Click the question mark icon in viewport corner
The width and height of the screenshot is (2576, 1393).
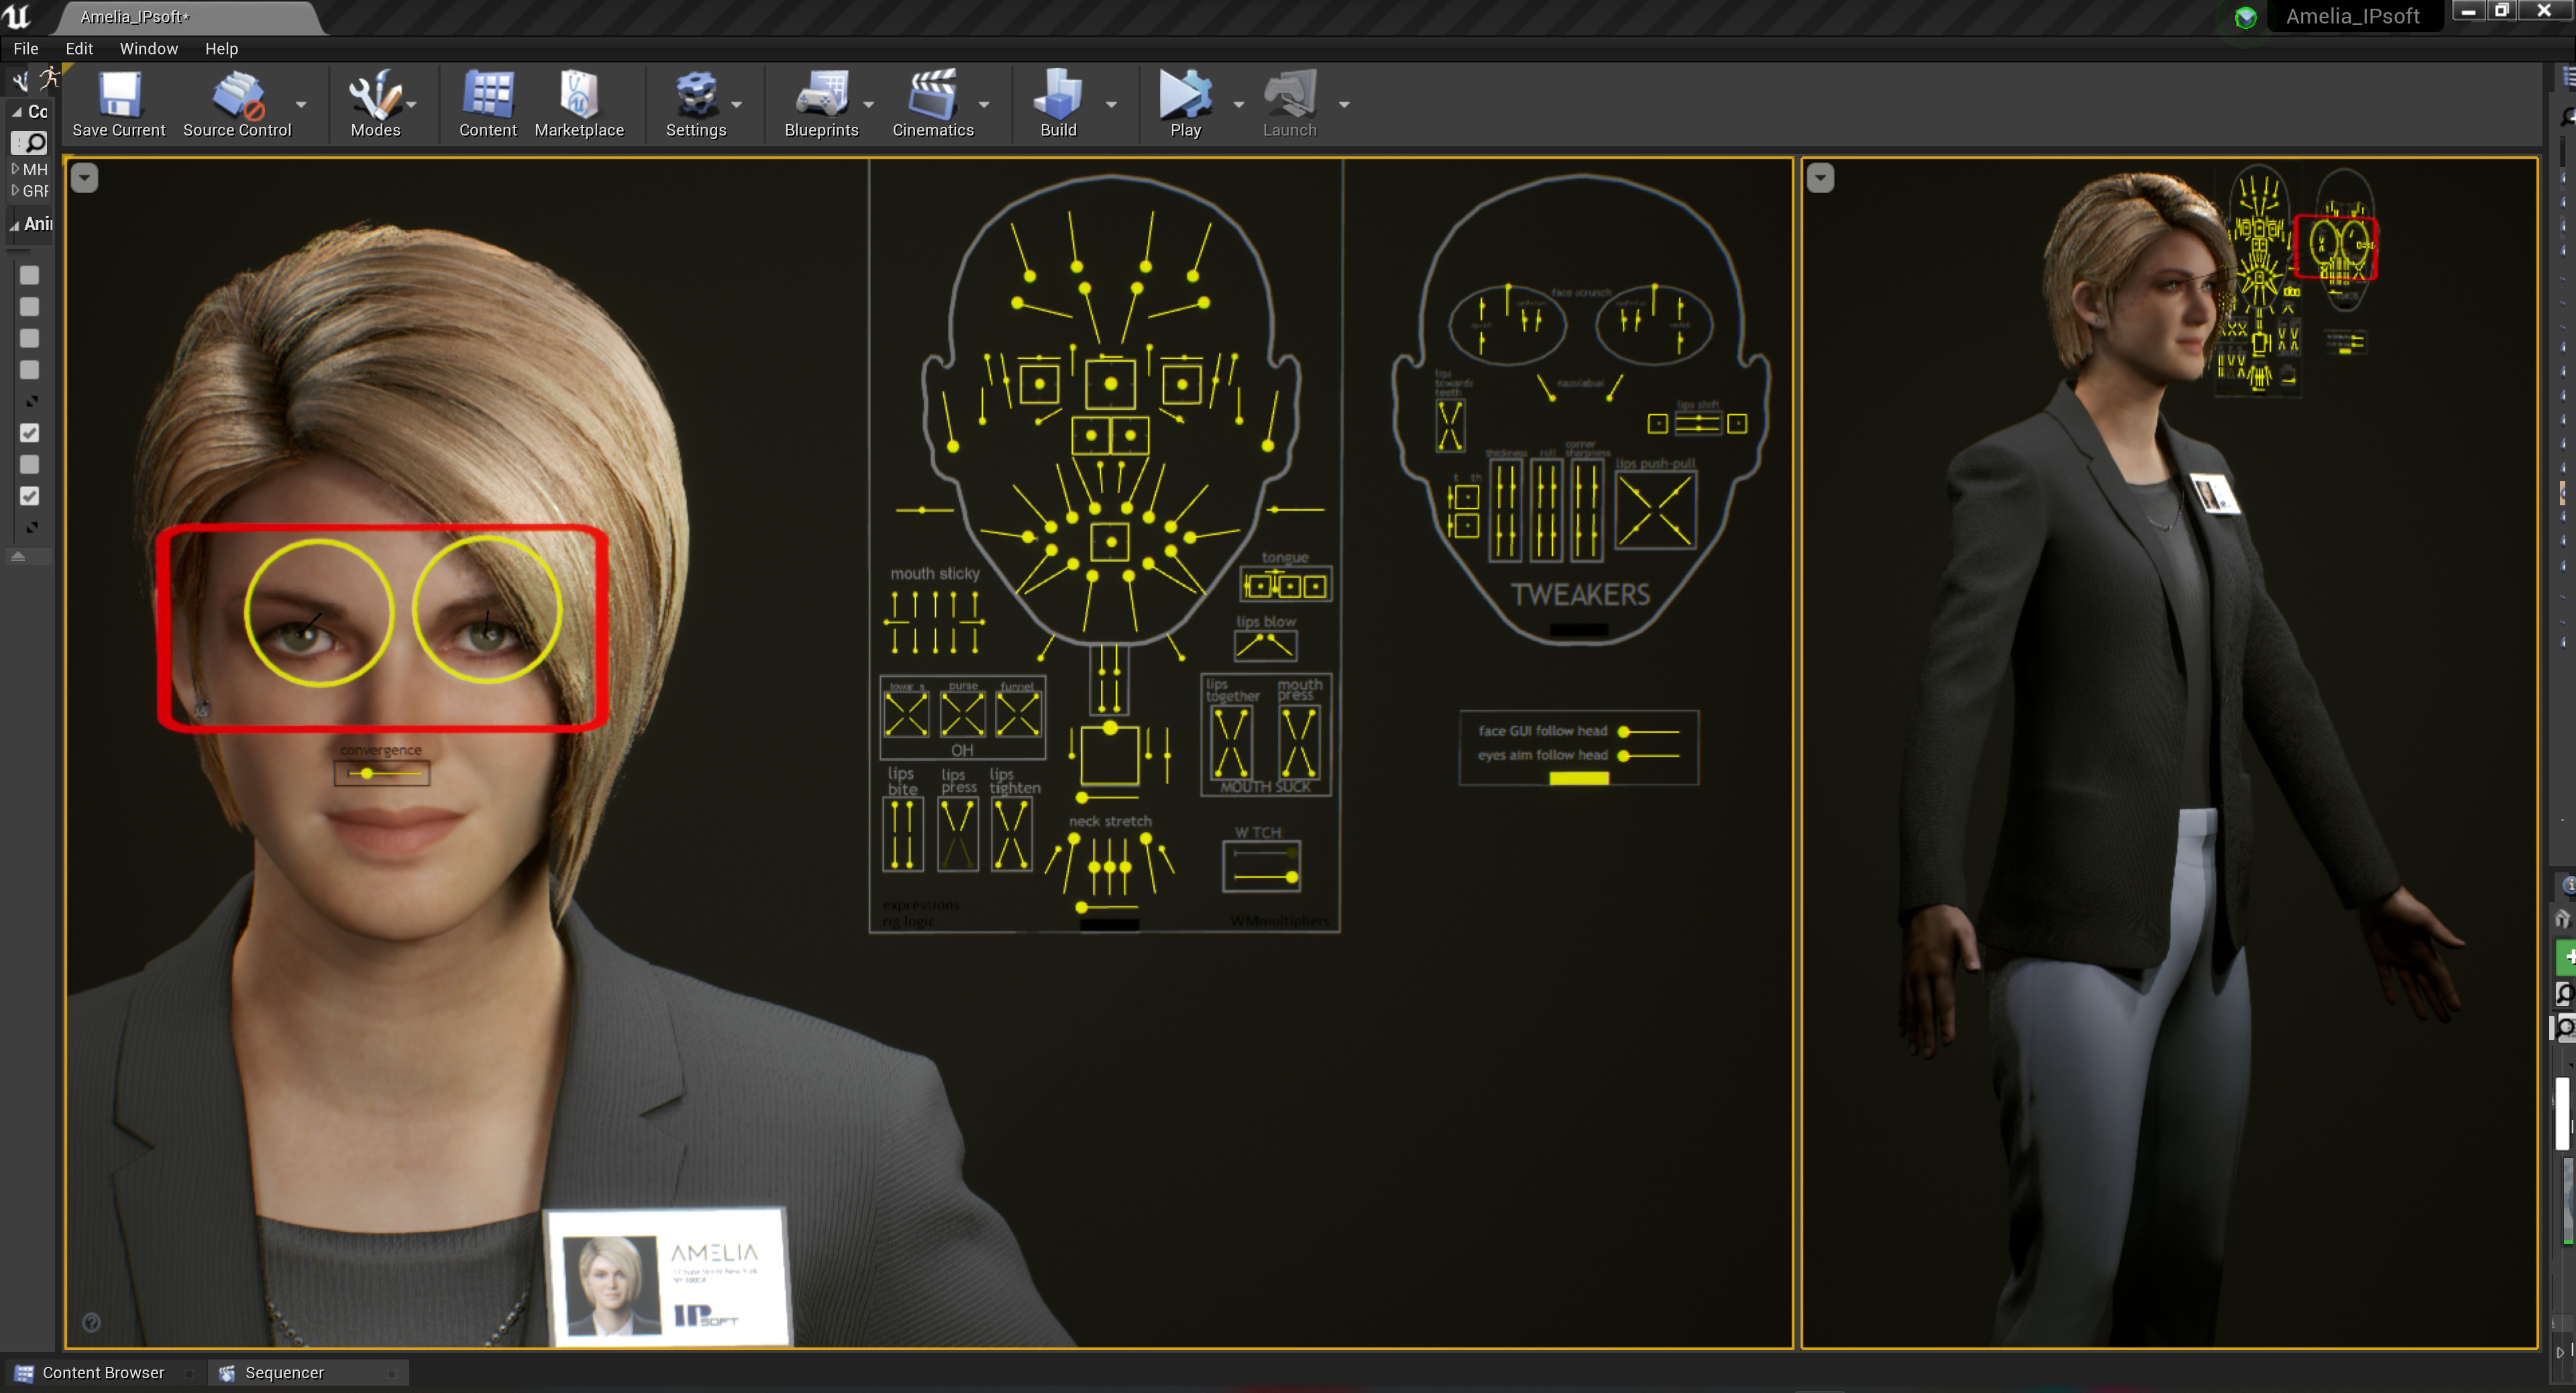tap(91, 1322)
